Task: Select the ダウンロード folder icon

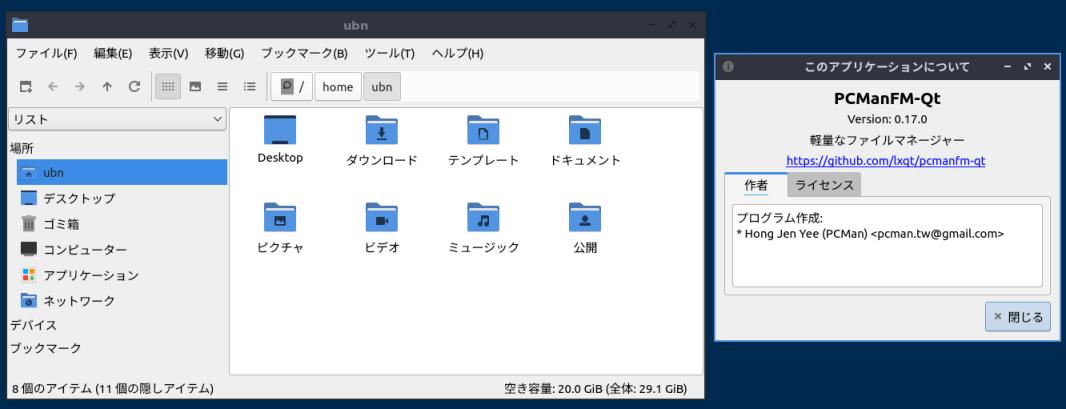Action: [x=381, y=130]
